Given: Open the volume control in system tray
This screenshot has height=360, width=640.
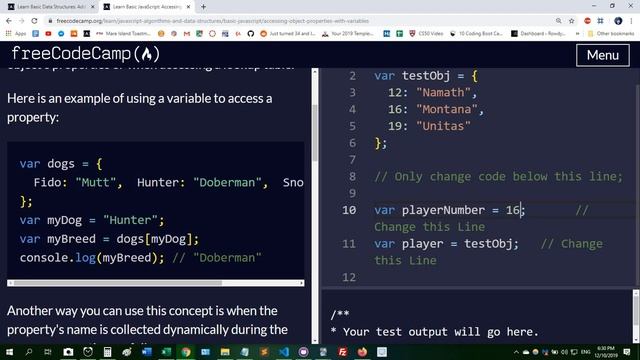Looking at the screenshot, I should [x=564, y=352].
